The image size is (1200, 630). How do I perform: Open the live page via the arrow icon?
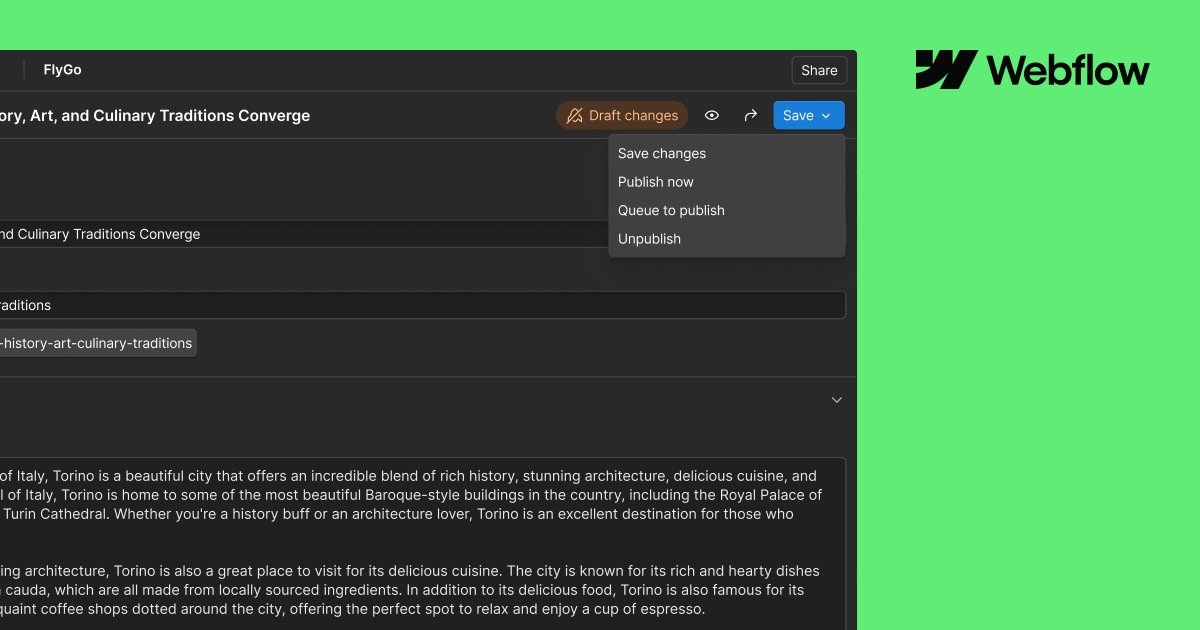pyautogui.click(x=751, y=115)
